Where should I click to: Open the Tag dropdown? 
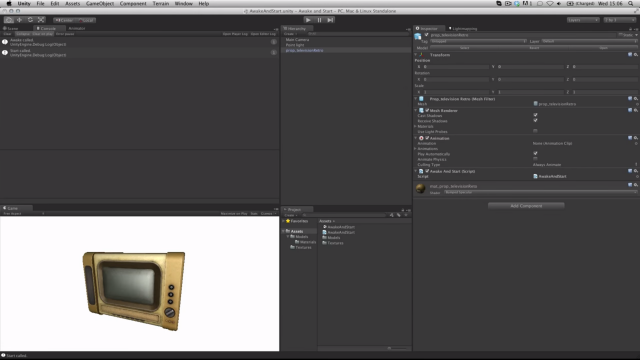pyautogui.click(x=478, y=41)
